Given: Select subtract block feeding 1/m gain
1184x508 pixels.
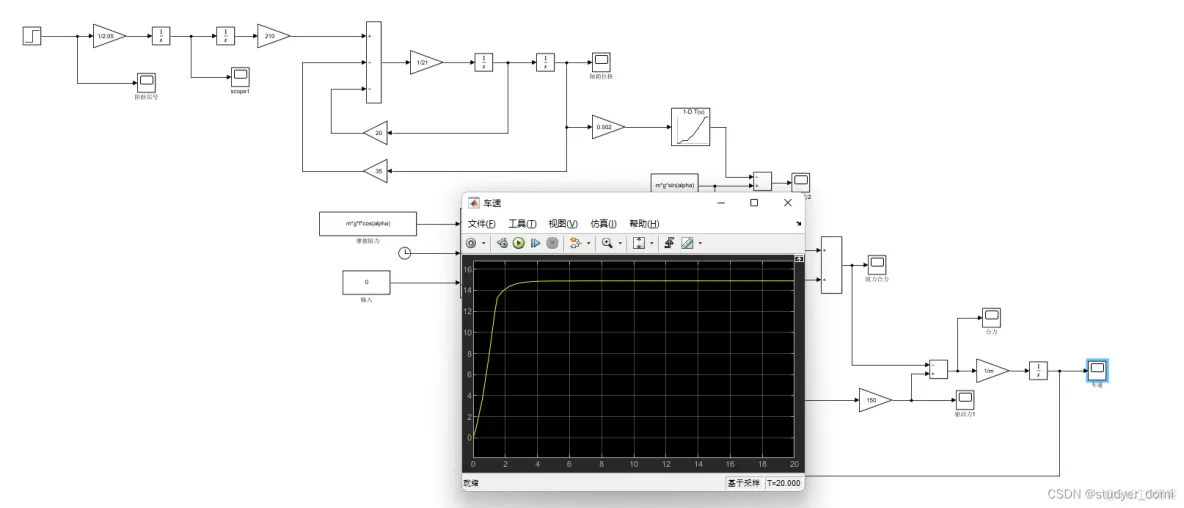Looking at the screenshot, I should click(938, 369).
